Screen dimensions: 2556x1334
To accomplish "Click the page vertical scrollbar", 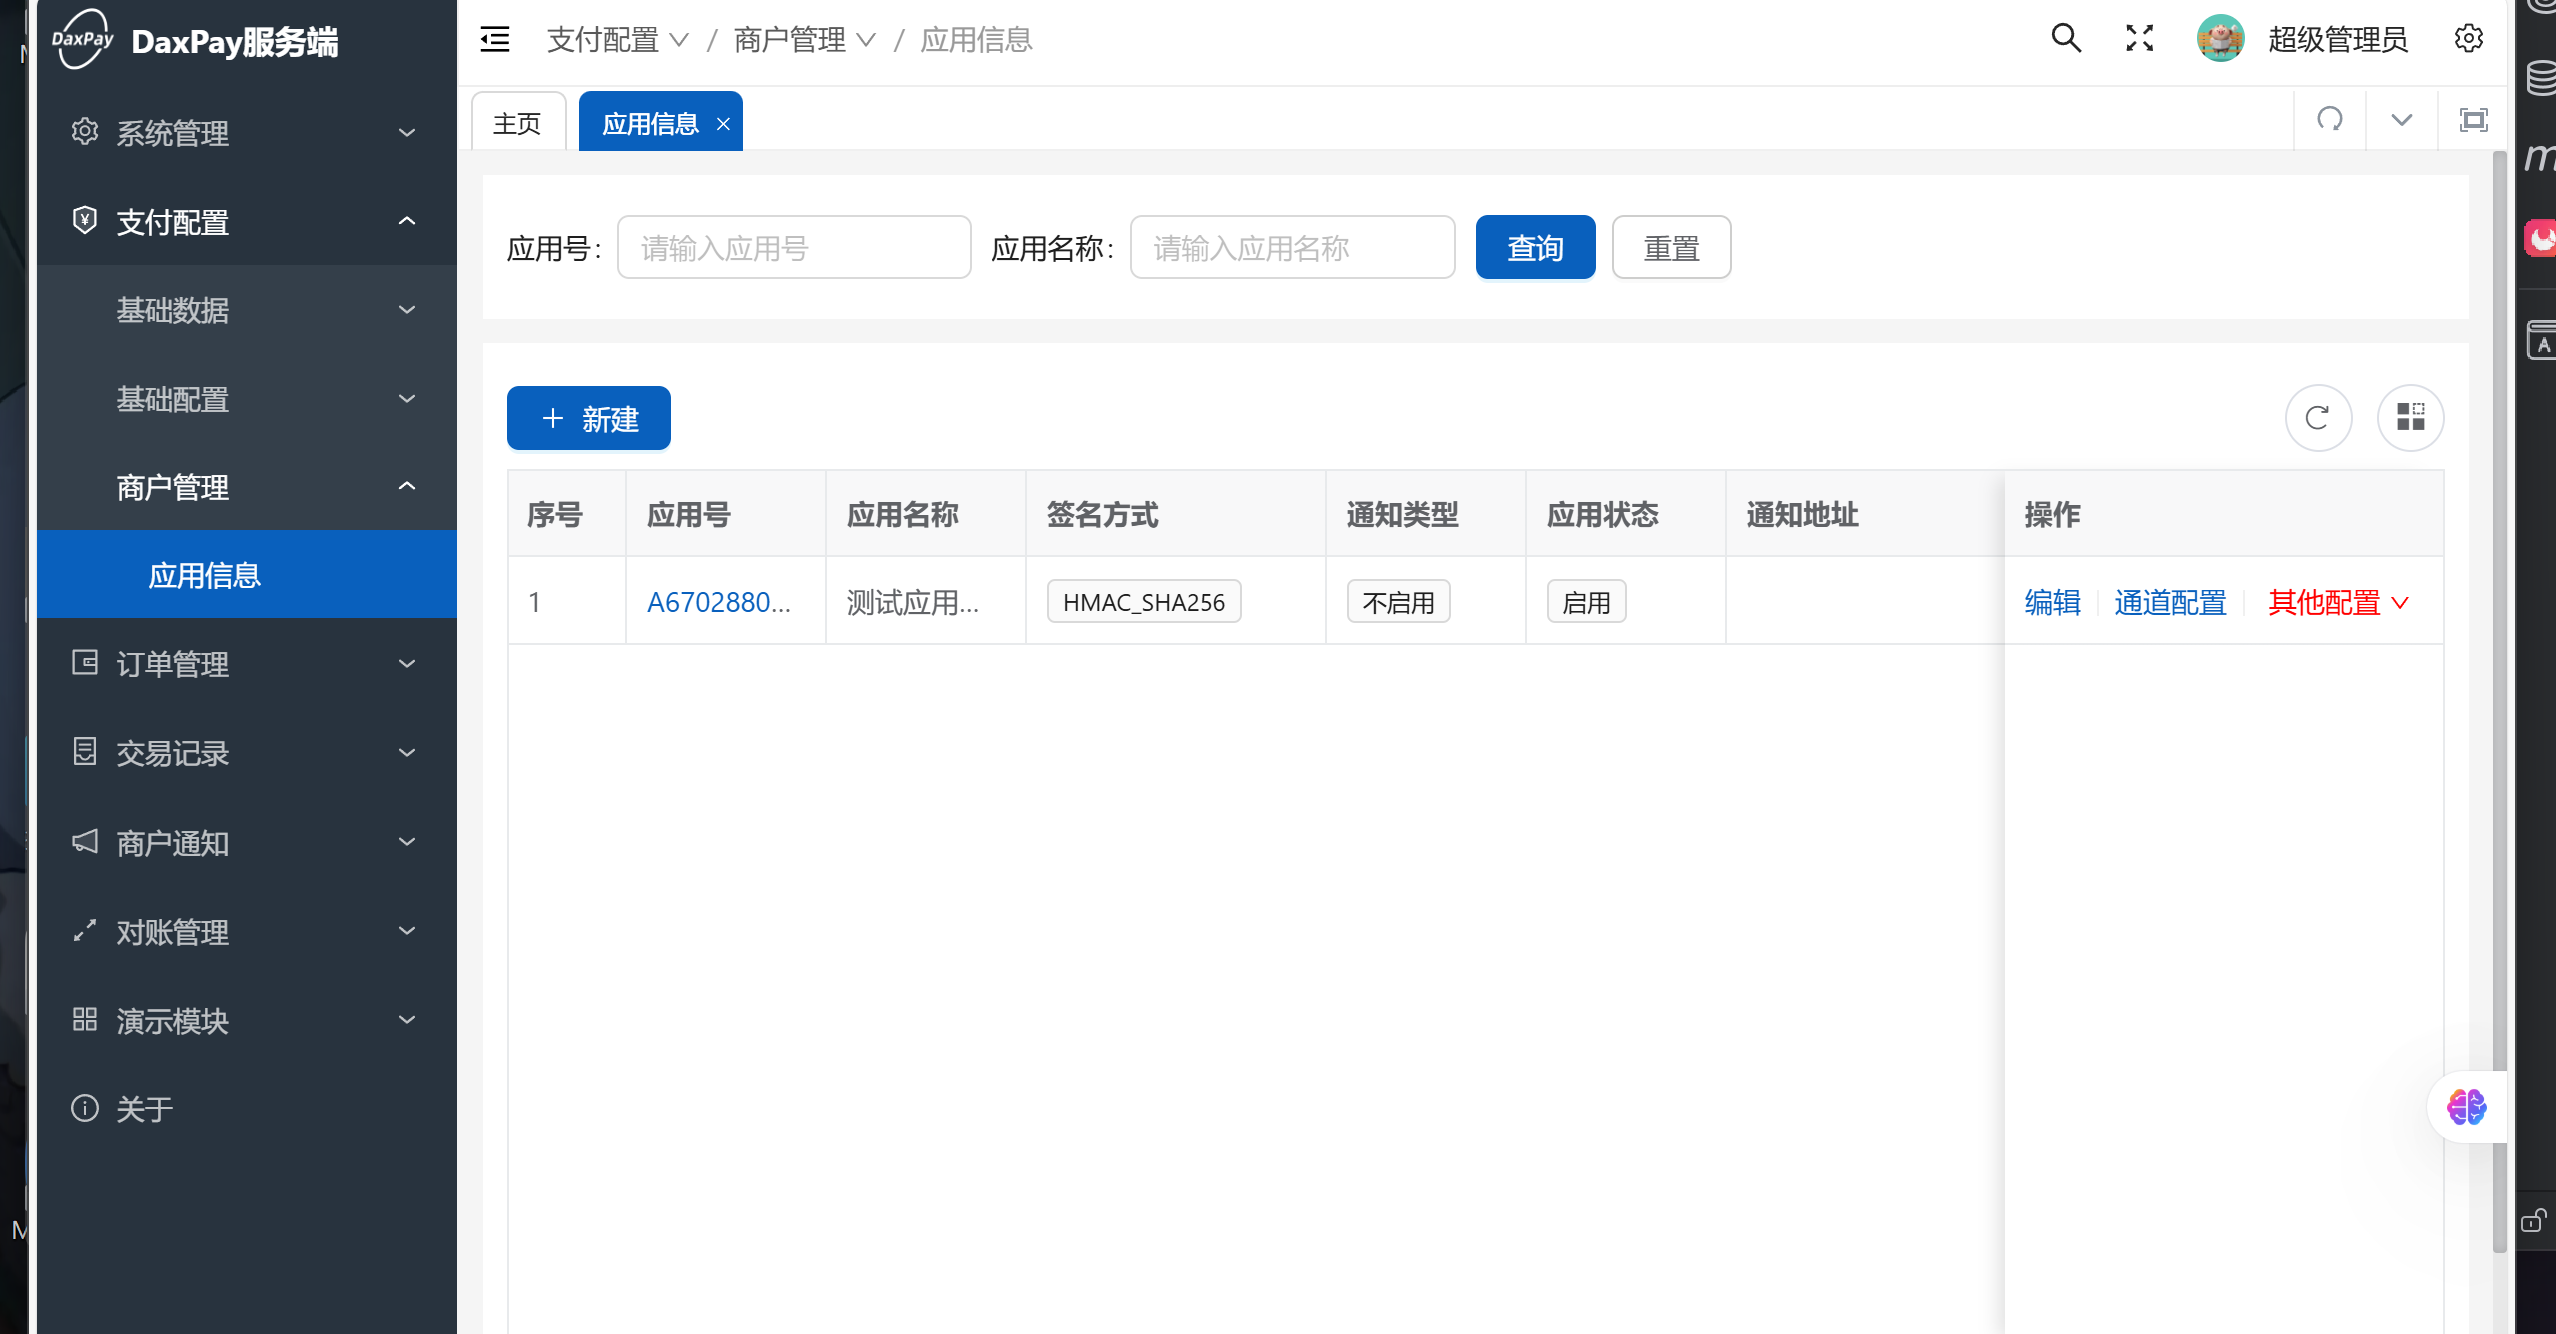I will pyautogui.click(x=2499, y=700).
